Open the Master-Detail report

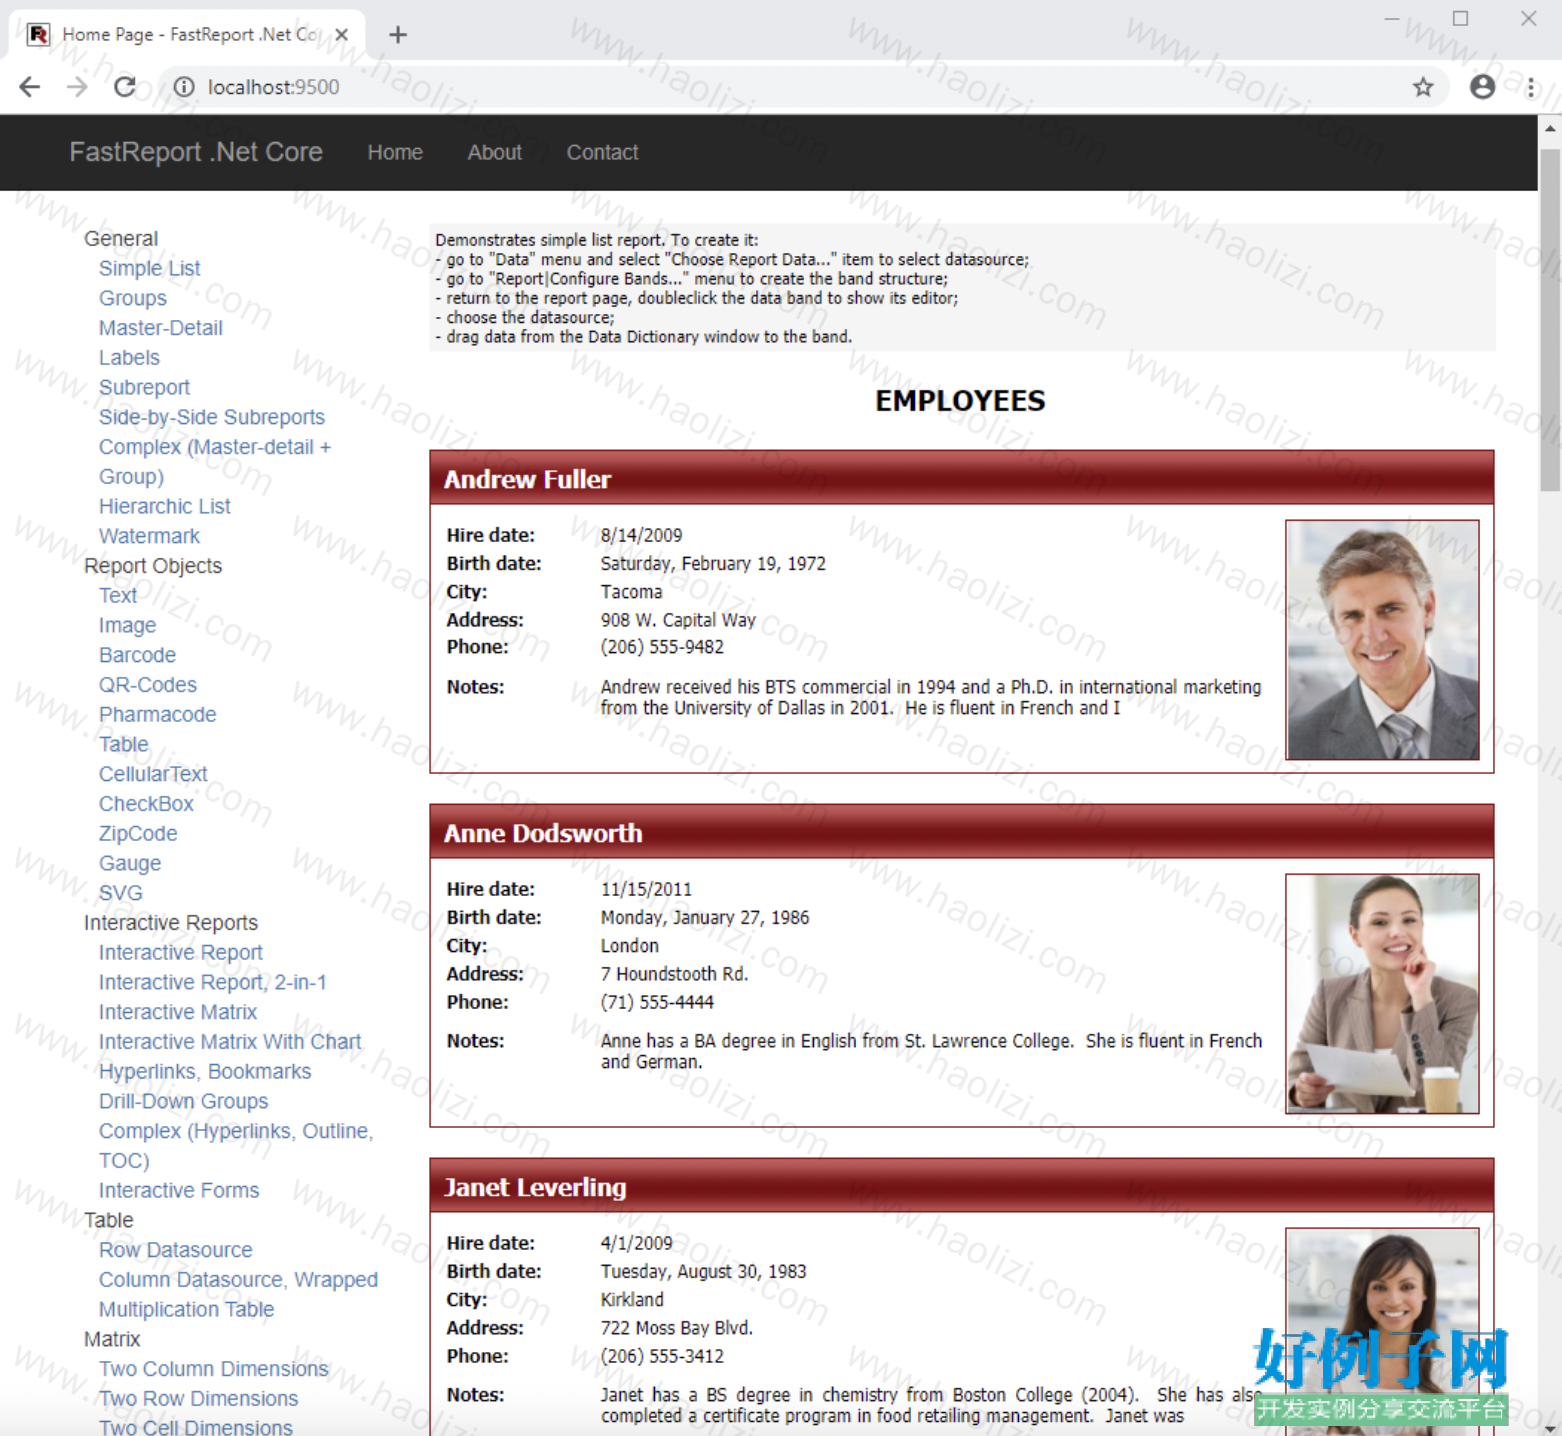tap(161, 328)
